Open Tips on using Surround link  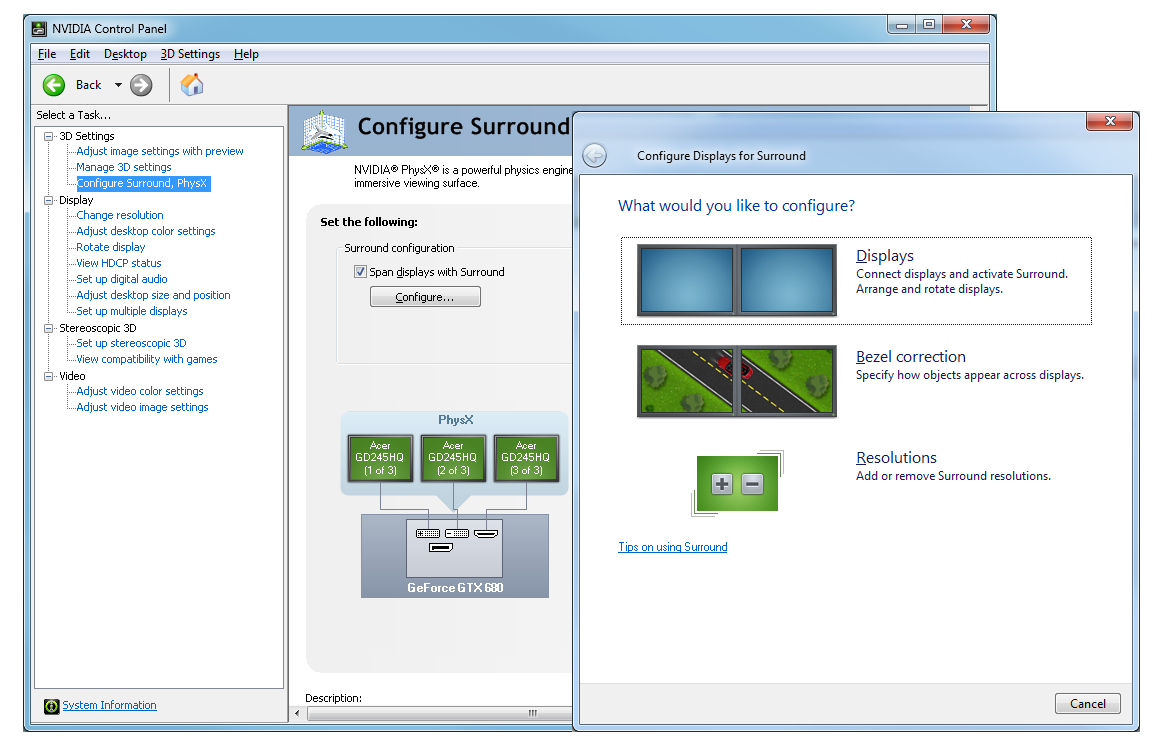(673, 547)
